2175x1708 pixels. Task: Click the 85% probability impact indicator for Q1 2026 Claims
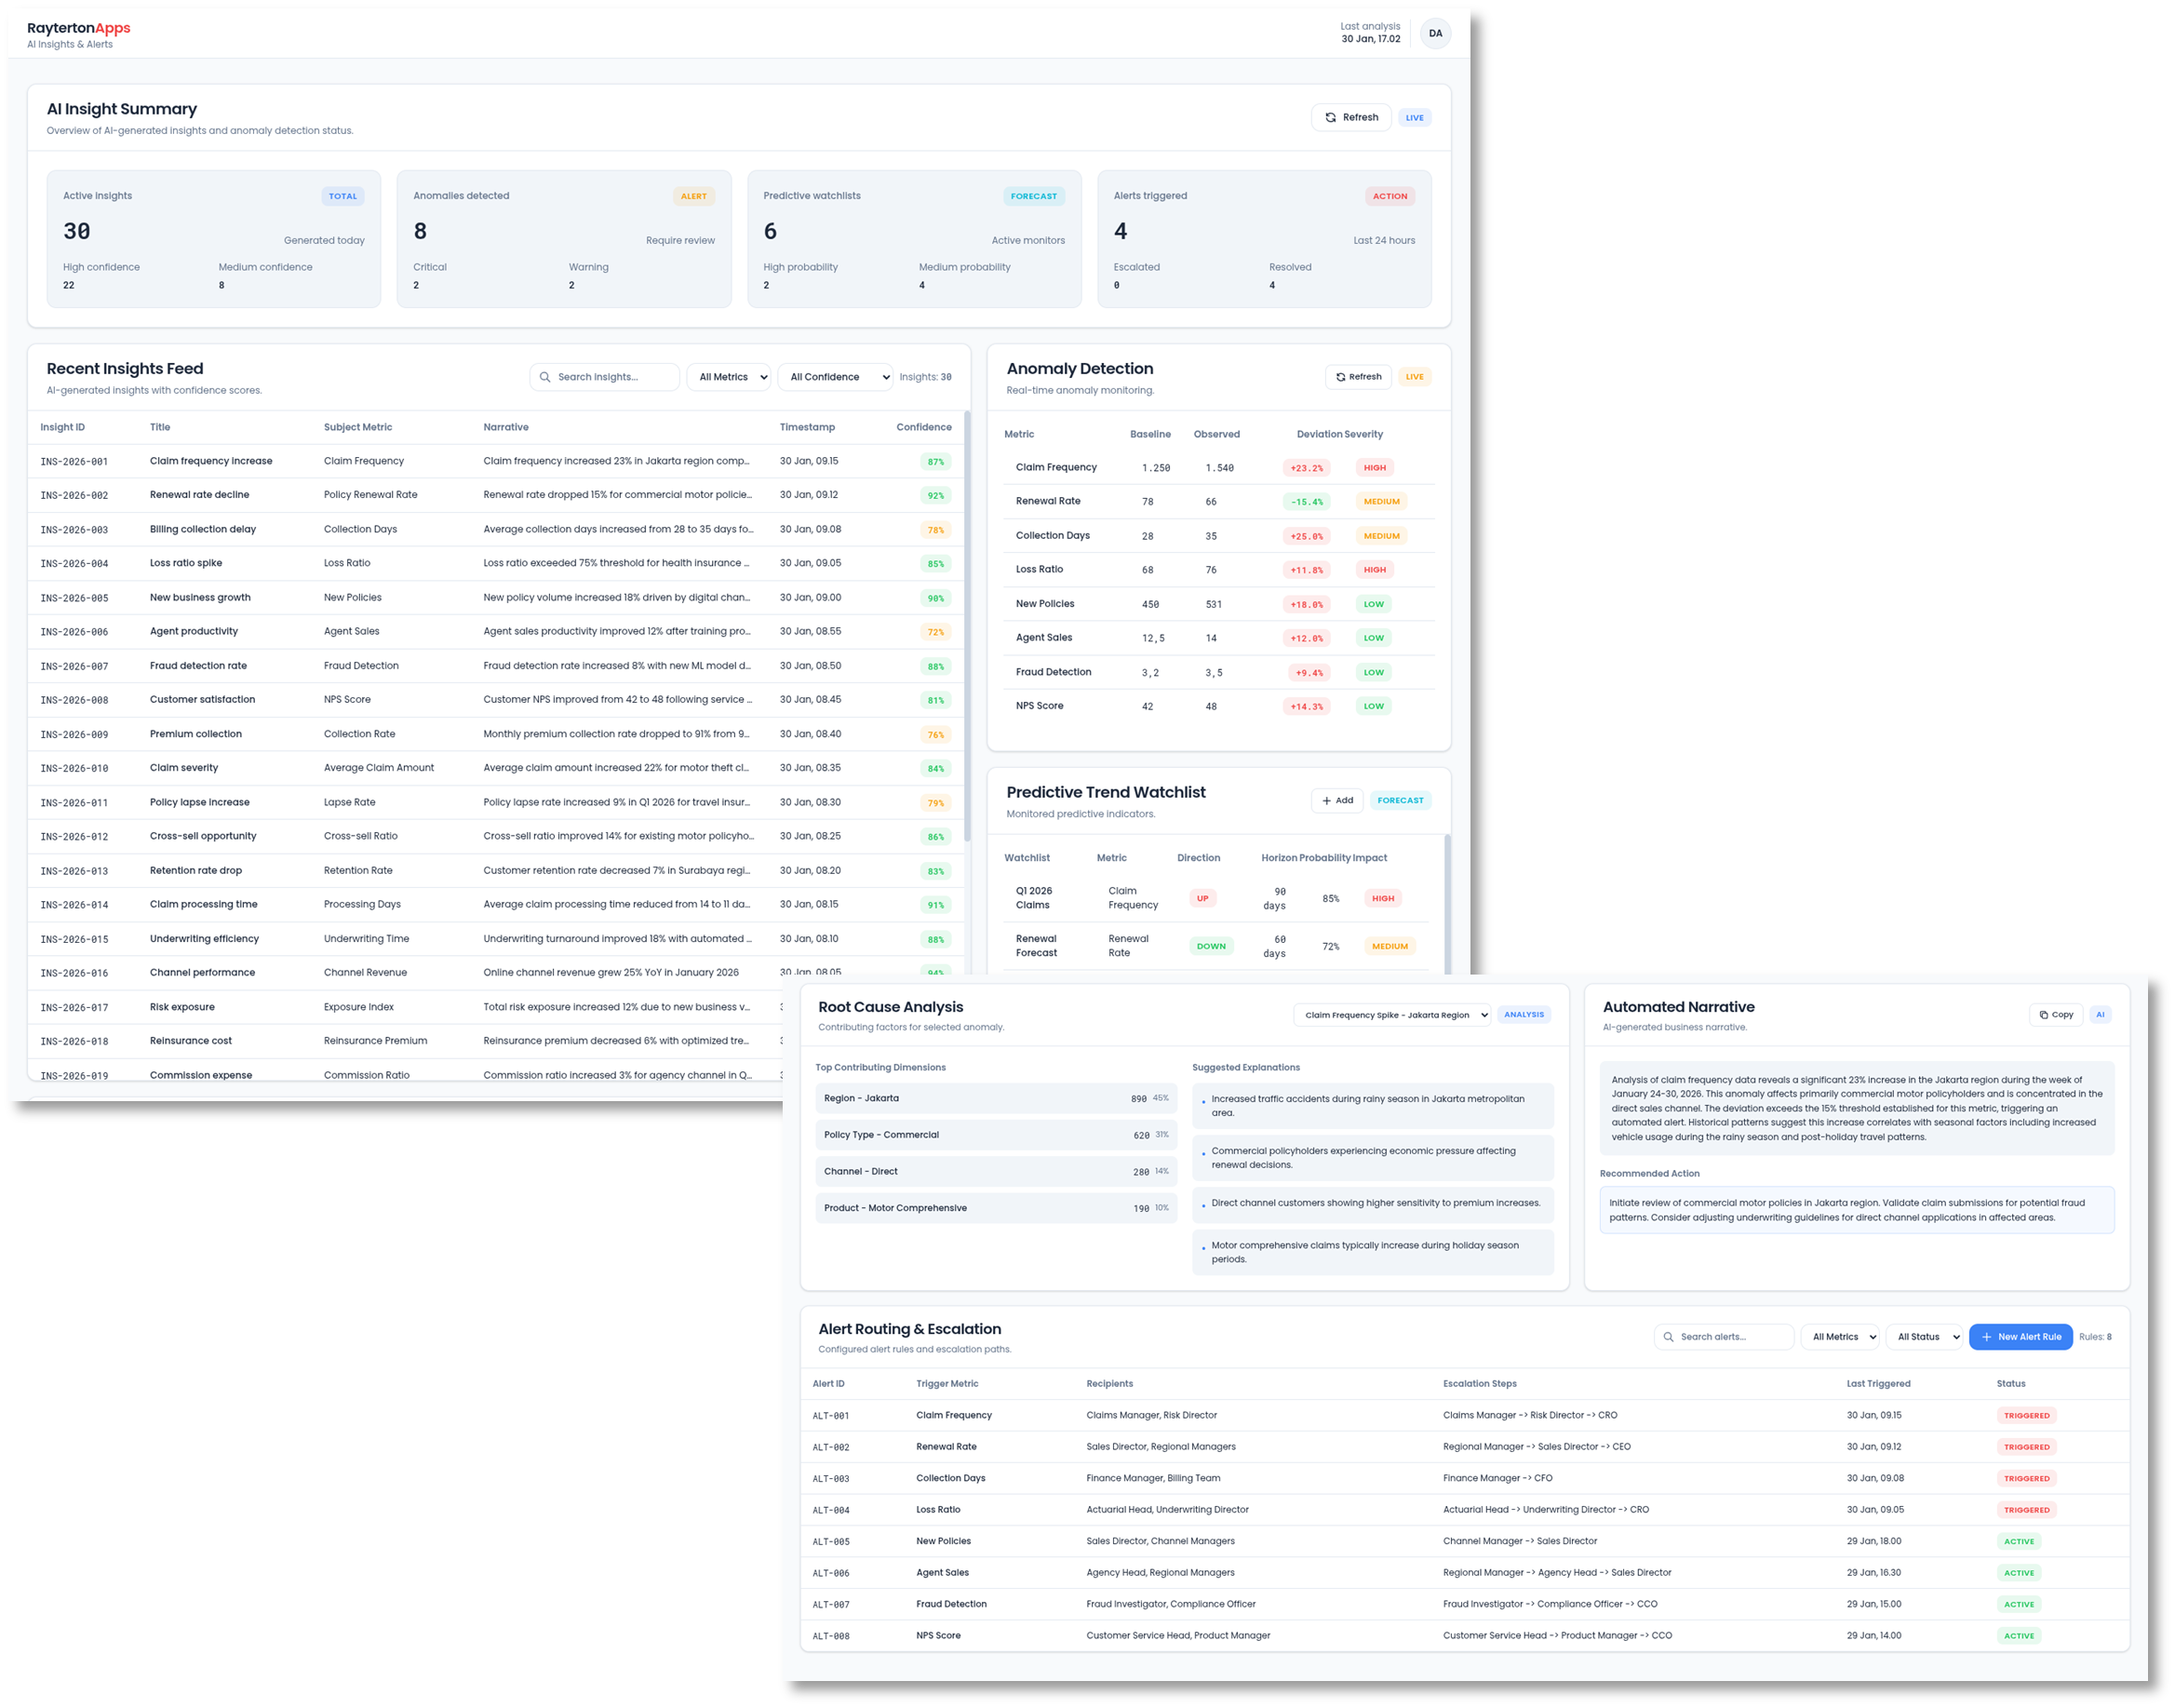coord(1329,897)
